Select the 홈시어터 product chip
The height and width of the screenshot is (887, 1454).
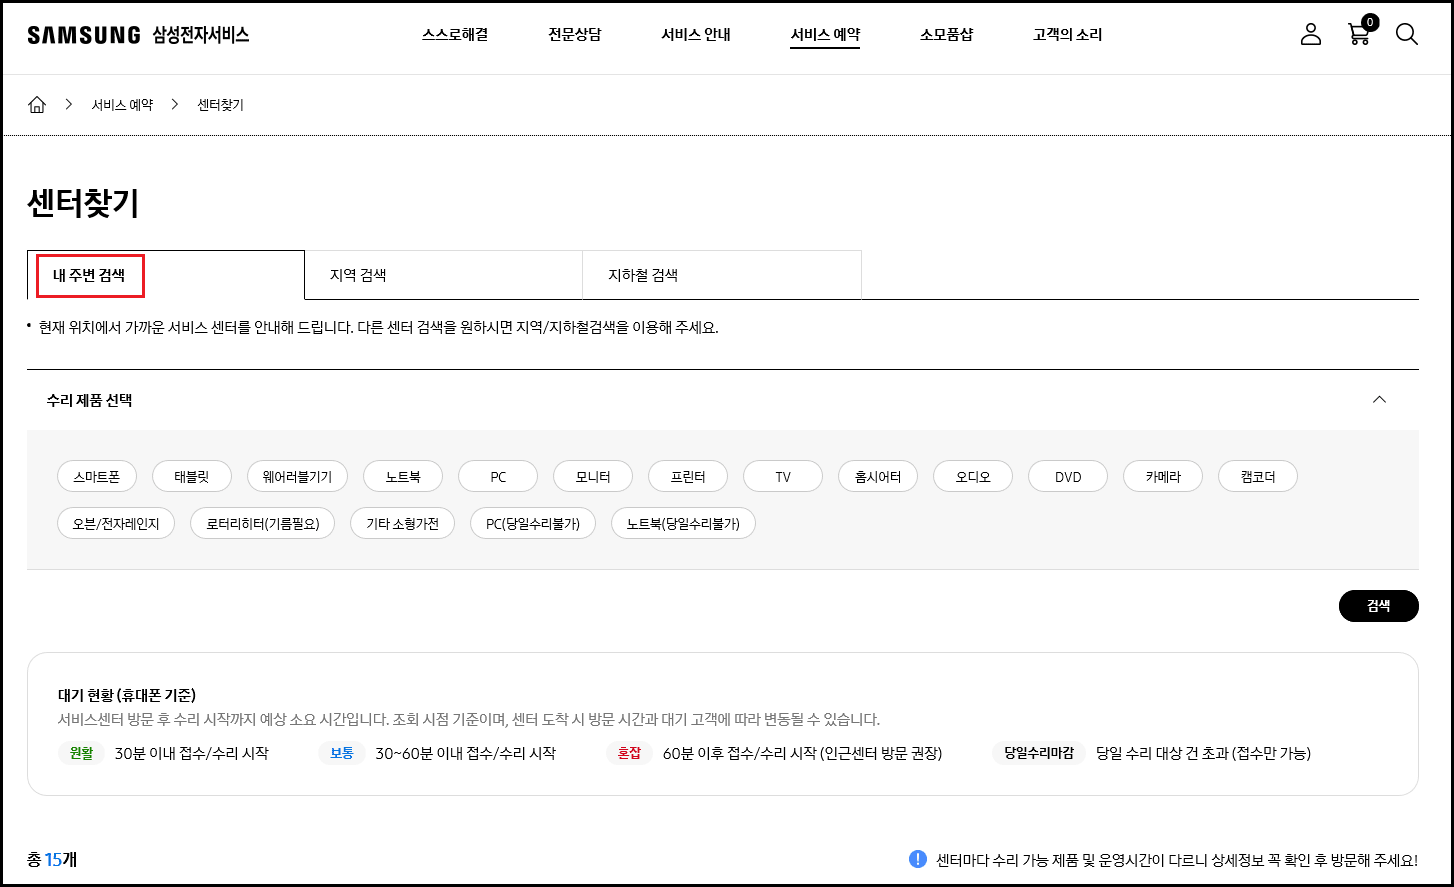tap(878, 477)
